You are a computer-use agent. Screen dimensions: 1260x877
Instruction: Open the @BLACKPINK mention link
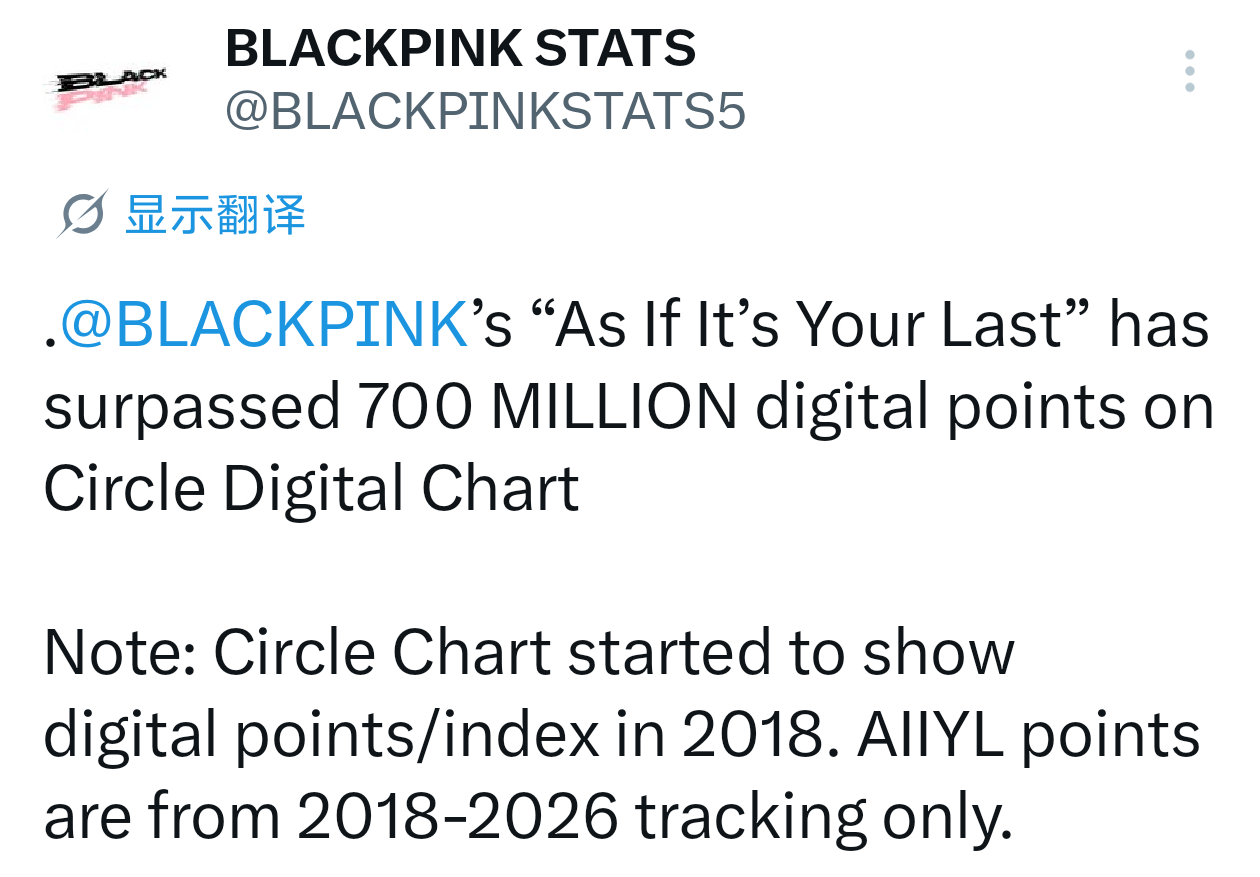coord(265,324)
